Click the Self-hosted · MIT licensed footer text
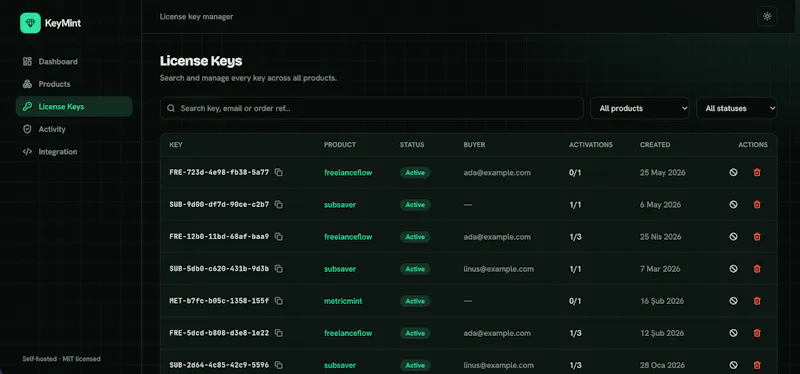Screen dimensions: 800x374 61,359
